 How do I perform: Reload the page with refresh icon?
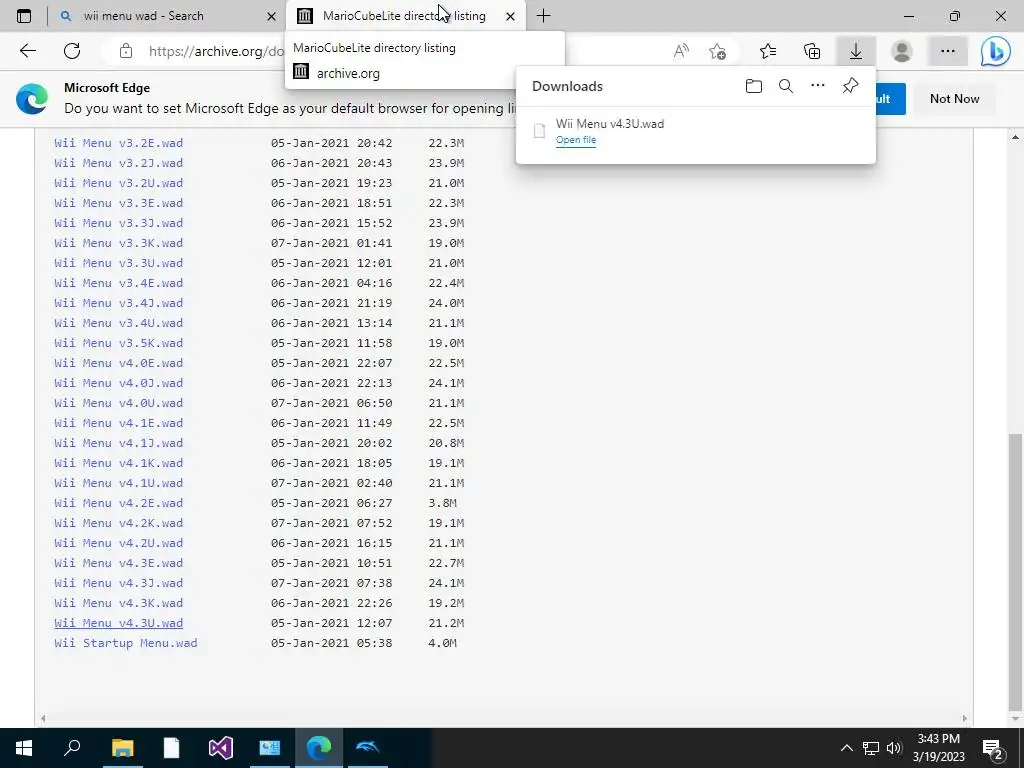click(72, 51)
